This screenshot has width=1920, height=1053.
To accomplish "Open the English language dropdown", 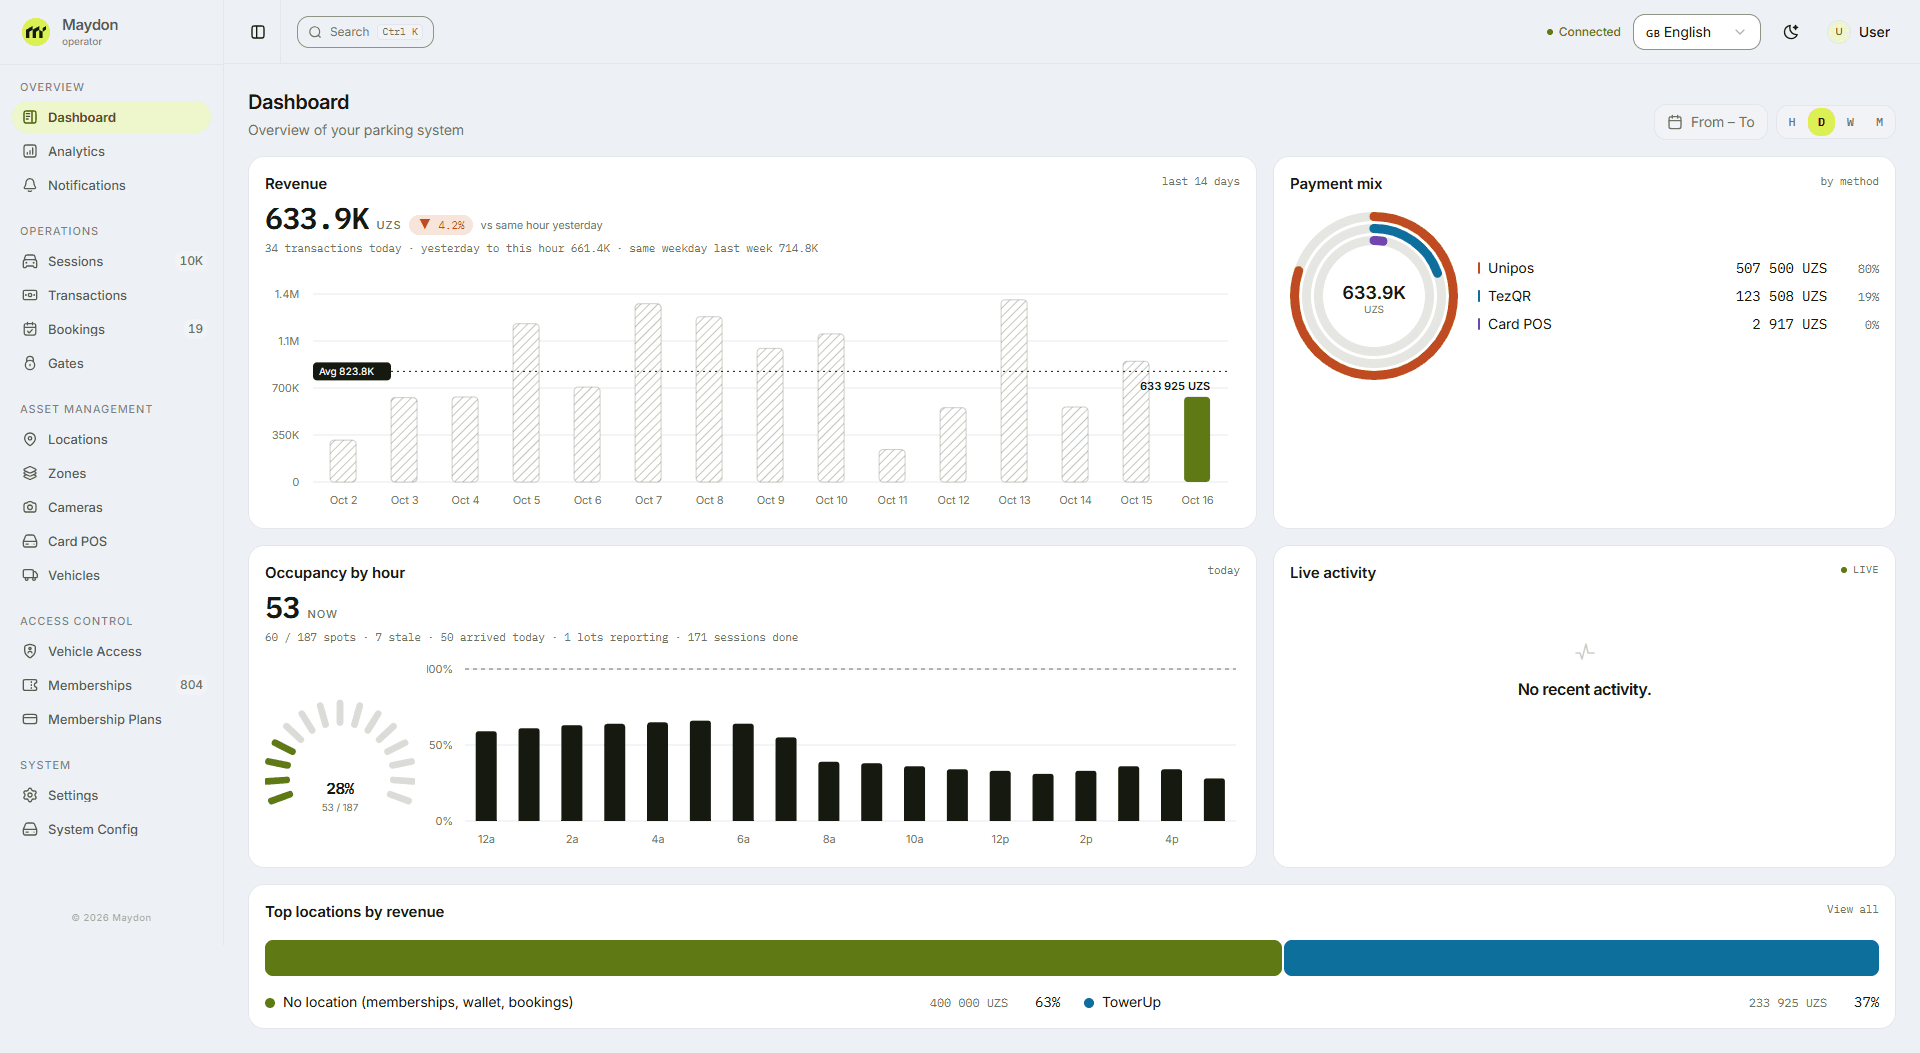I will [x=1696, y=32].
